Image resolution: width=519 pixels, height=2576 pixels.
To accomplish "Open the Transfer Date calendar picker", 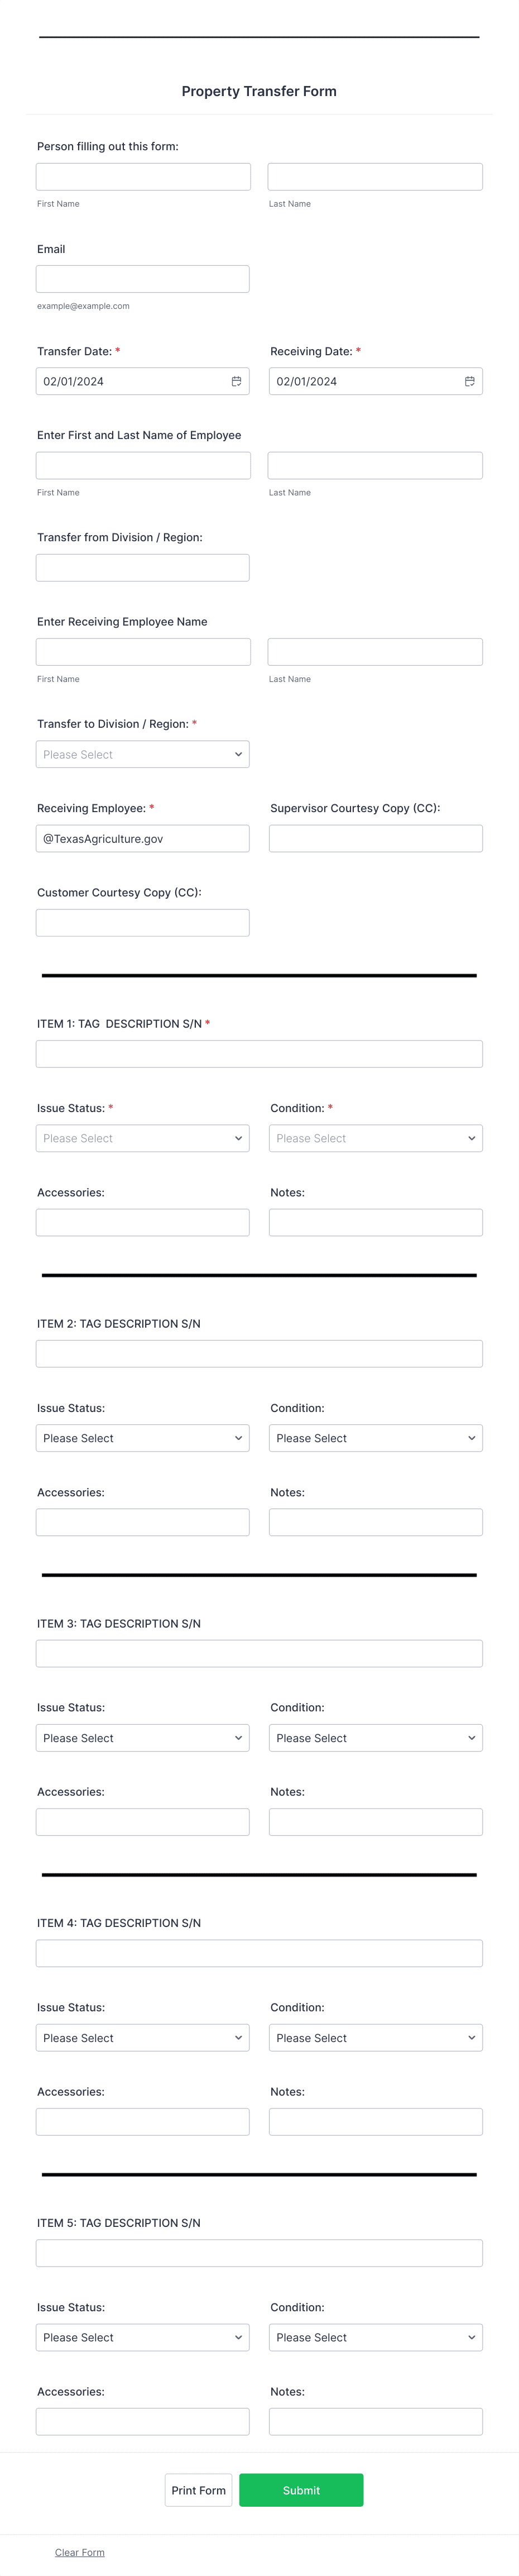I will point(237,380).
